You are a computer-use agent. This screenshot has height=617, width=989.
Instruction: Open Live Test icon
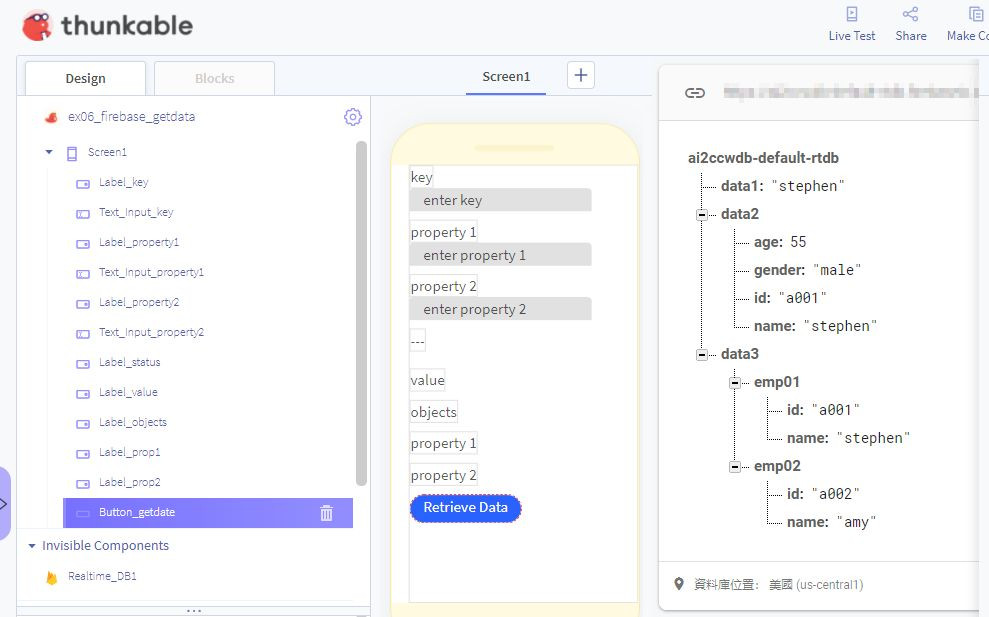(x=851, y=15)
